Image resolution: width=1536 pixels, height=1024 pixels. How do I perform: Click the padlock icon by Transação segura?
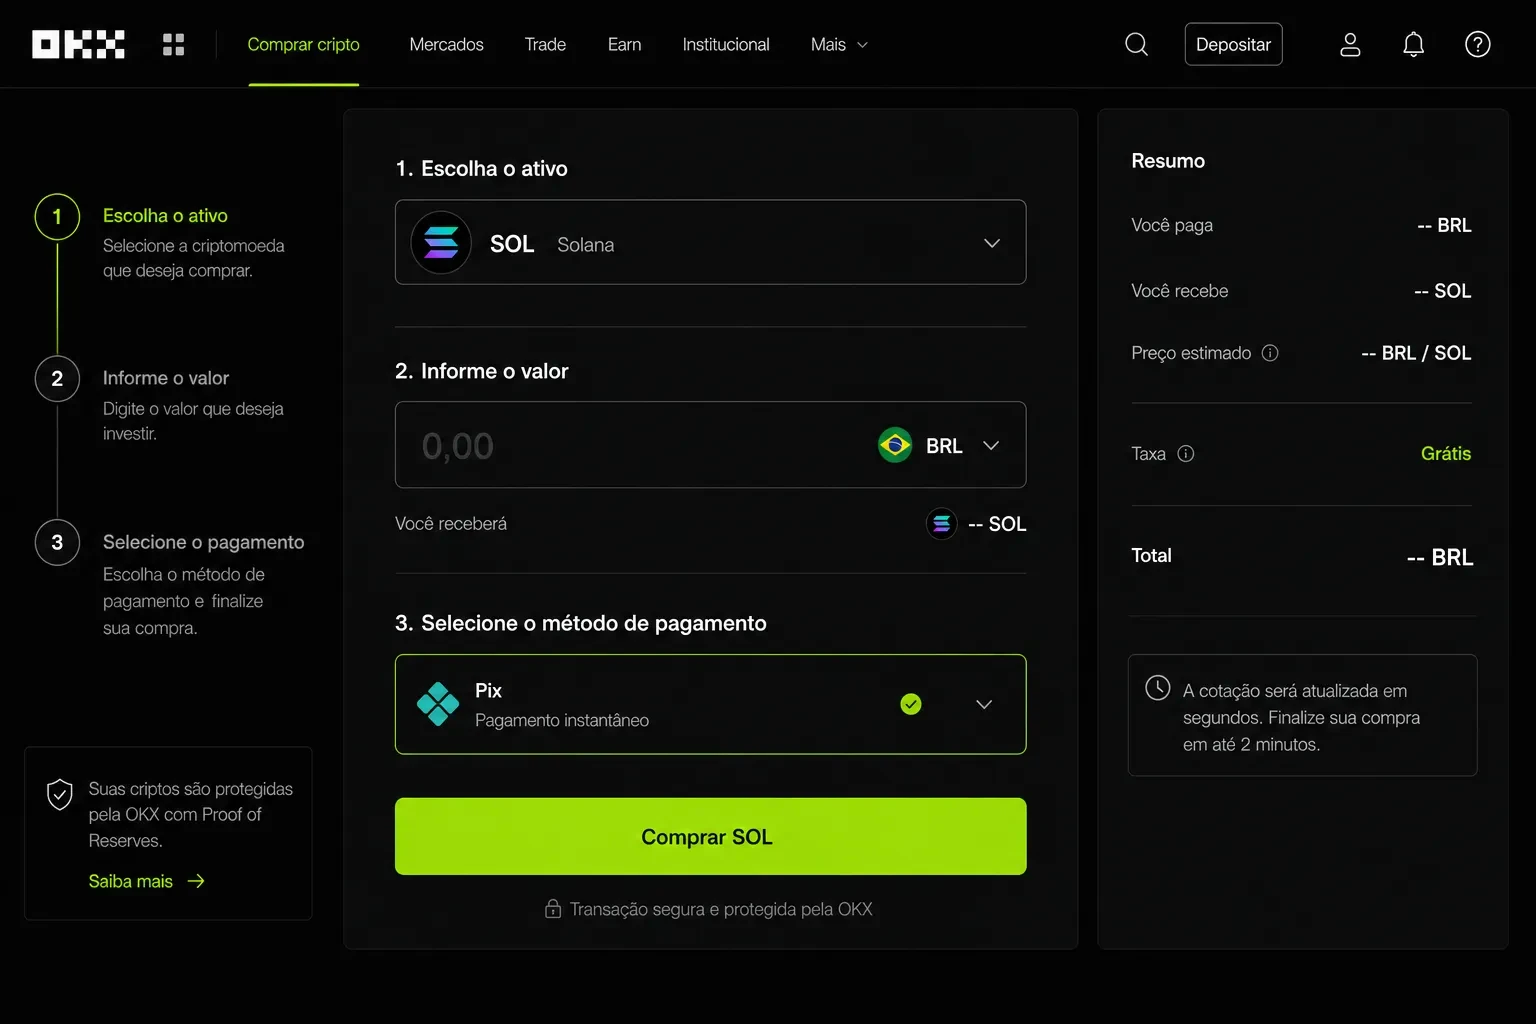click(x=553, y=909)
